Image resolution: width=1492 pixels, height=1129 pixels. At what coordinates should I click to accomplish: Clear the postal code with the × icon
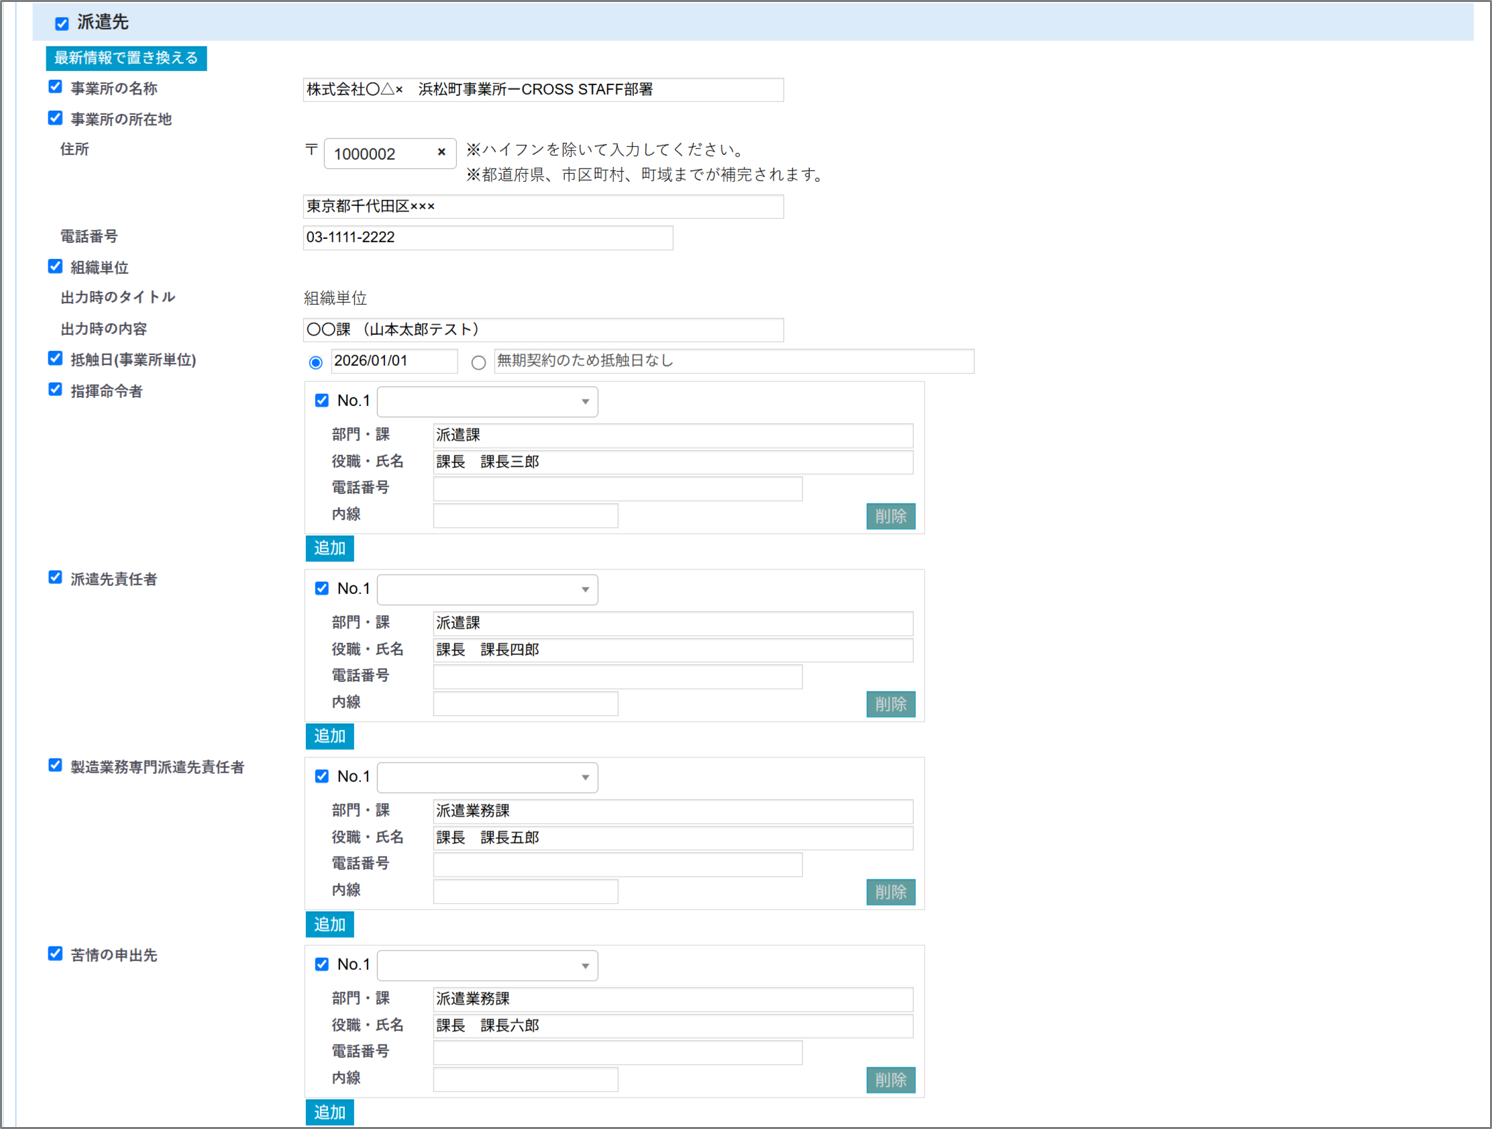point(441,153)
